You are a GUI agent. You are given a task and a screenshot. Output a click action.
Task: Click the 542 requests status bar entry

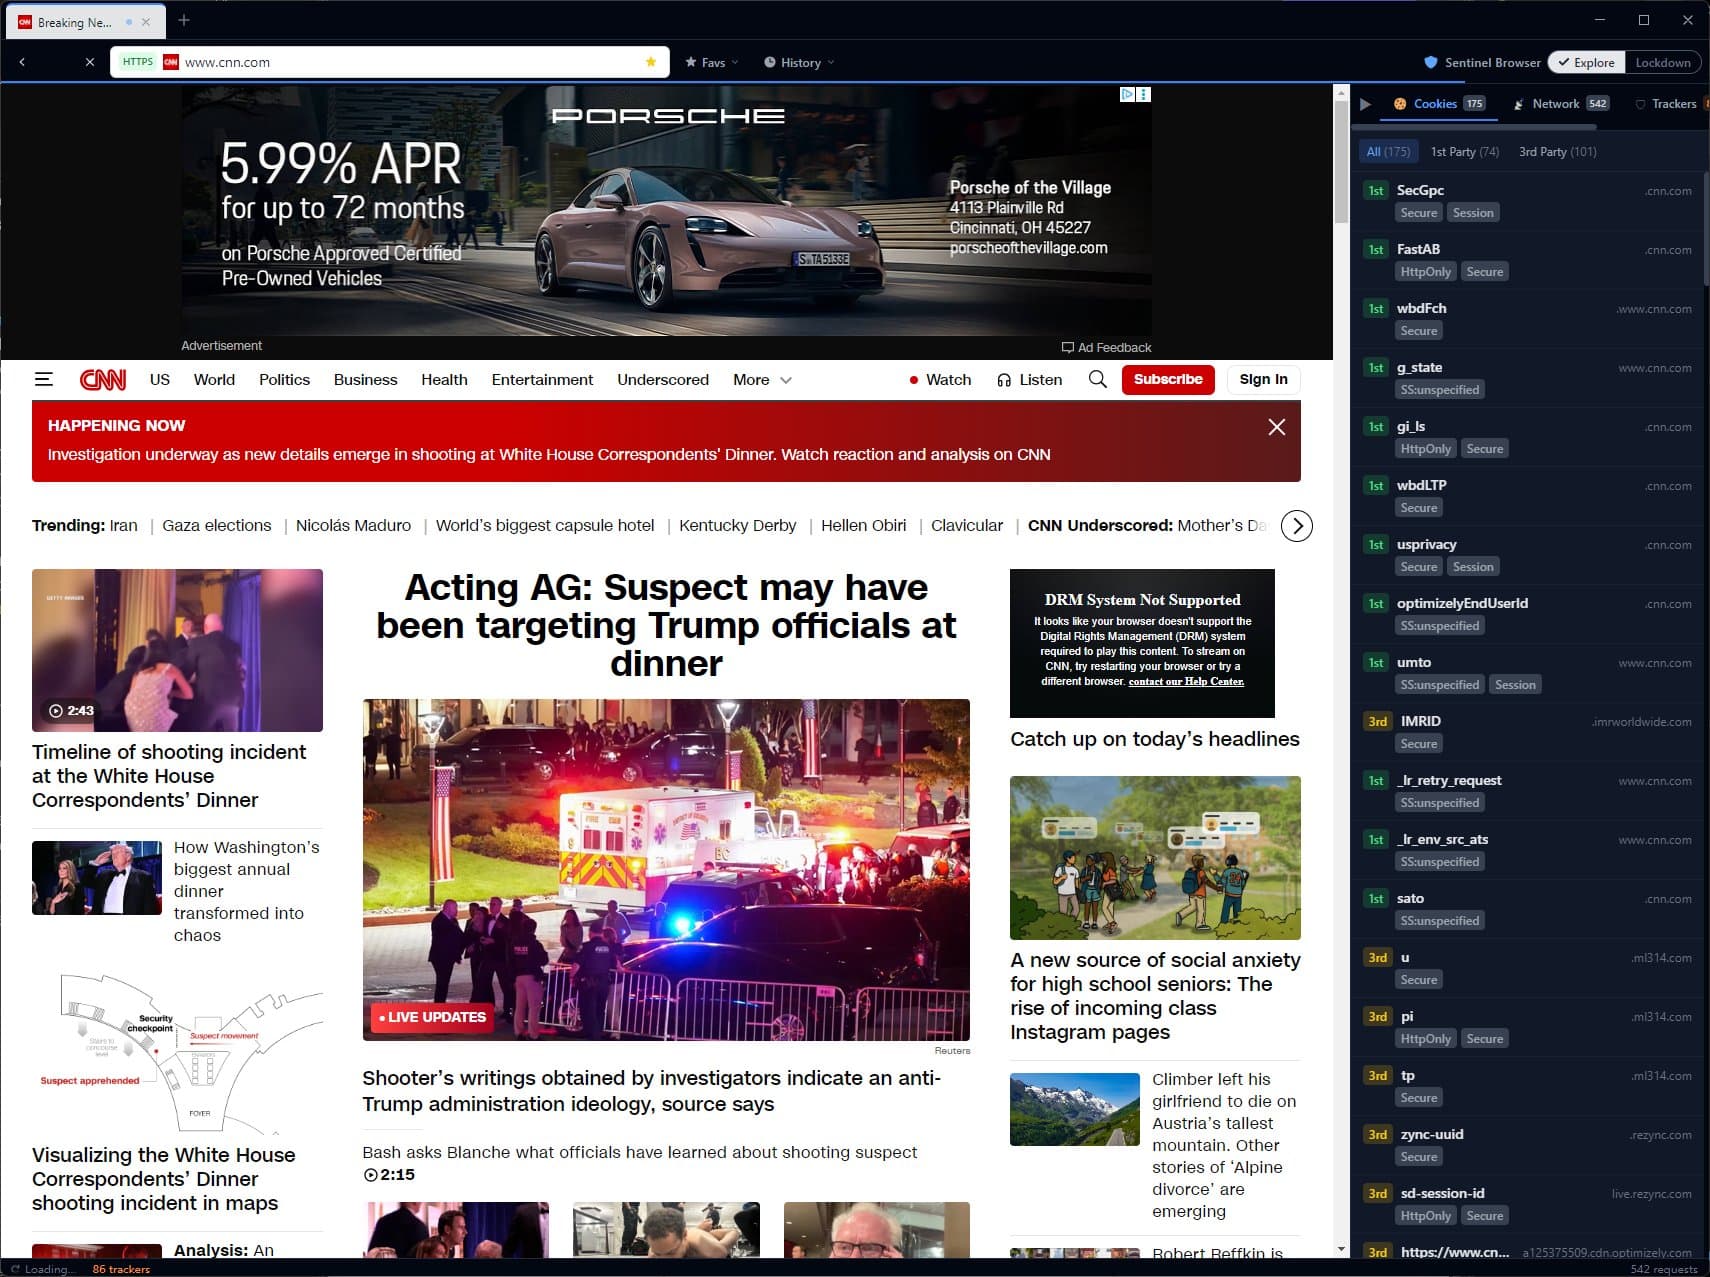pyautogui.click(x=1663, y=1269)
